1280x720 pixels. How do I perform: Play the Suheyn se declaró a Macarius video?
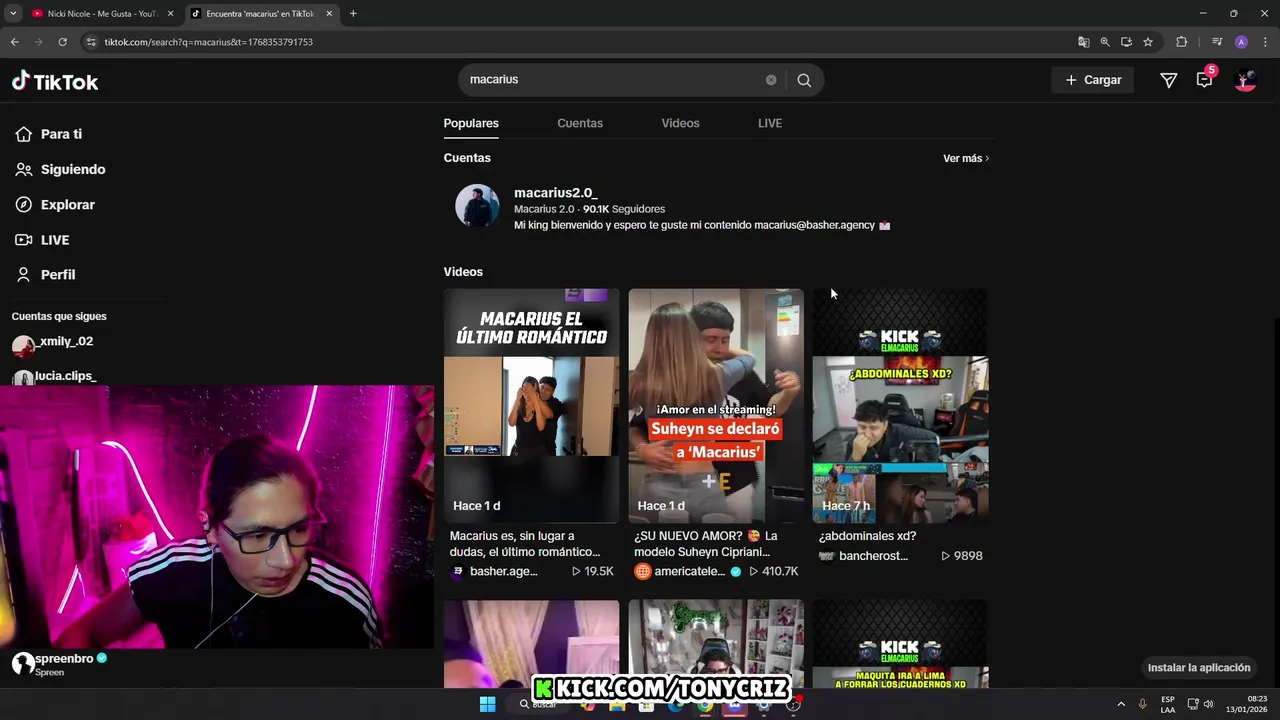(x=716, y=405)
